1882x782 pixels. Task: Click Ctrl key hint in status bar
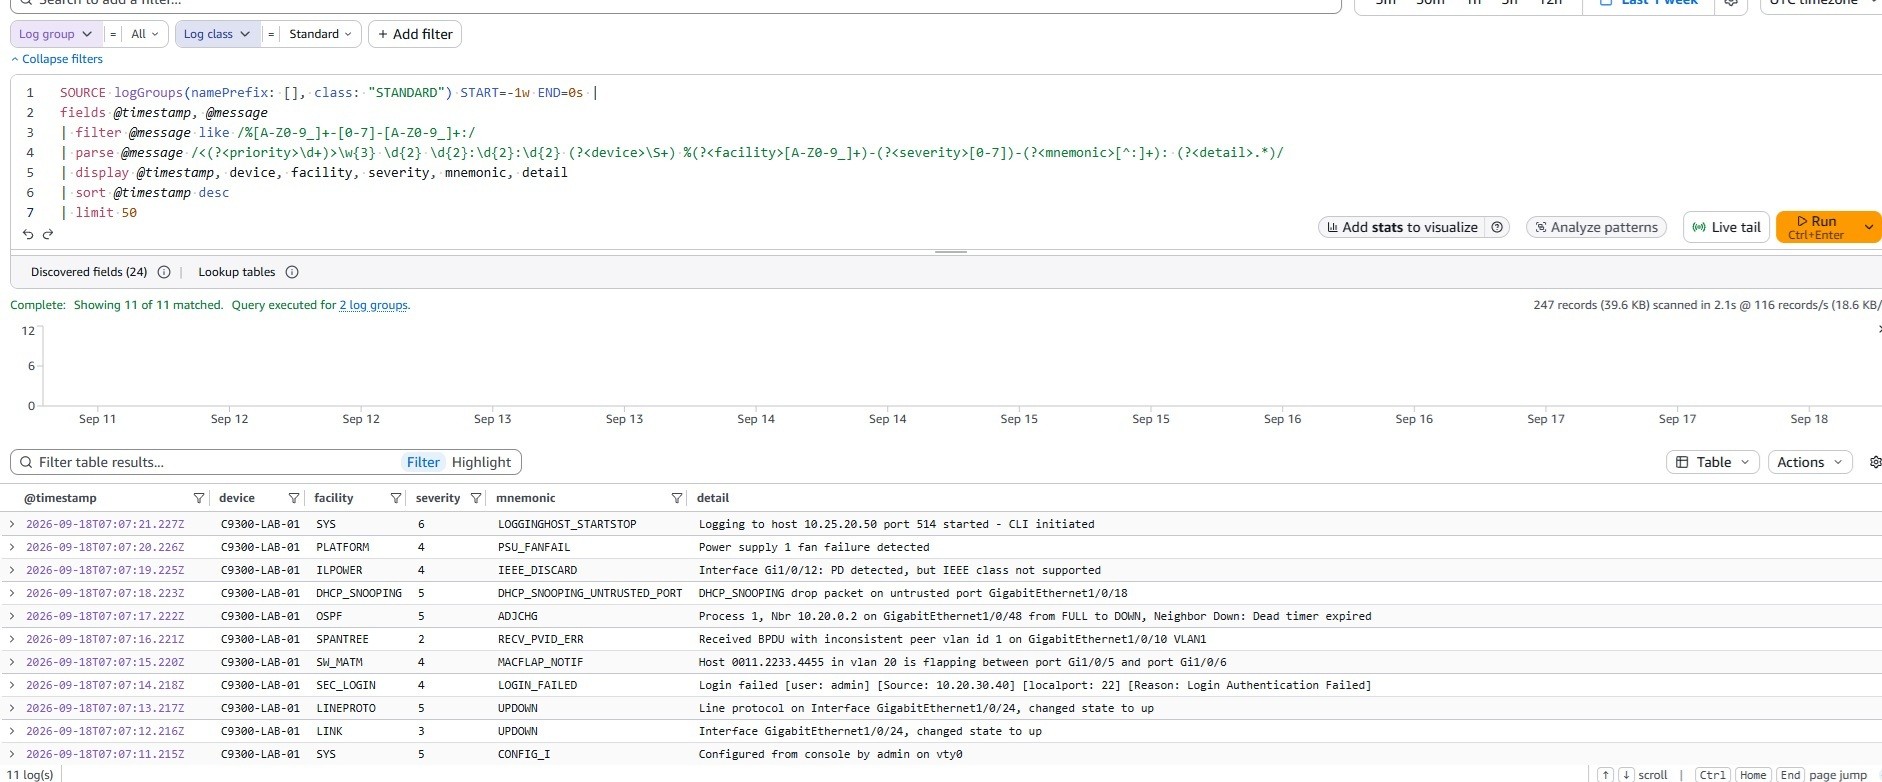point(1712,775)
